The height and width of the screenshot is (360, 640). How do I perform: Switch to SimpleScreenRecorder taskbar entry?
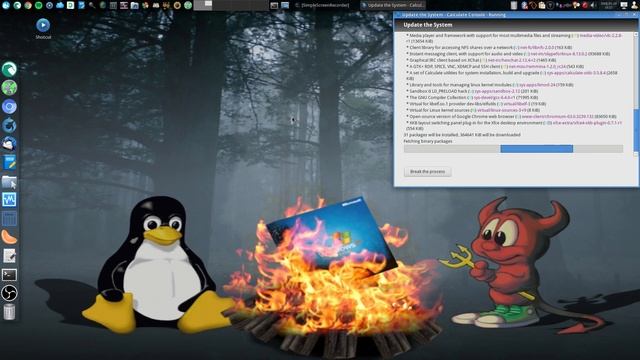[322, 5]
